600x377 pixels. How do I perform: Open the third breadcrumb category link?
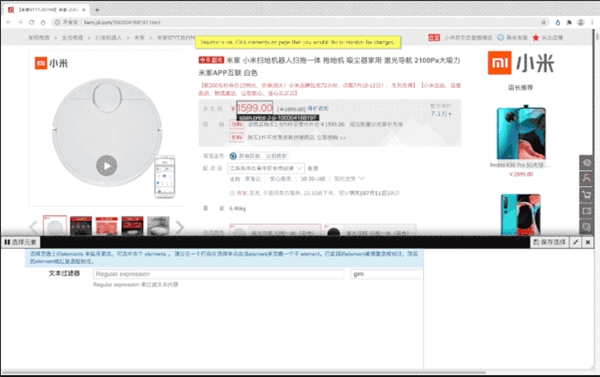pos(109,38)
